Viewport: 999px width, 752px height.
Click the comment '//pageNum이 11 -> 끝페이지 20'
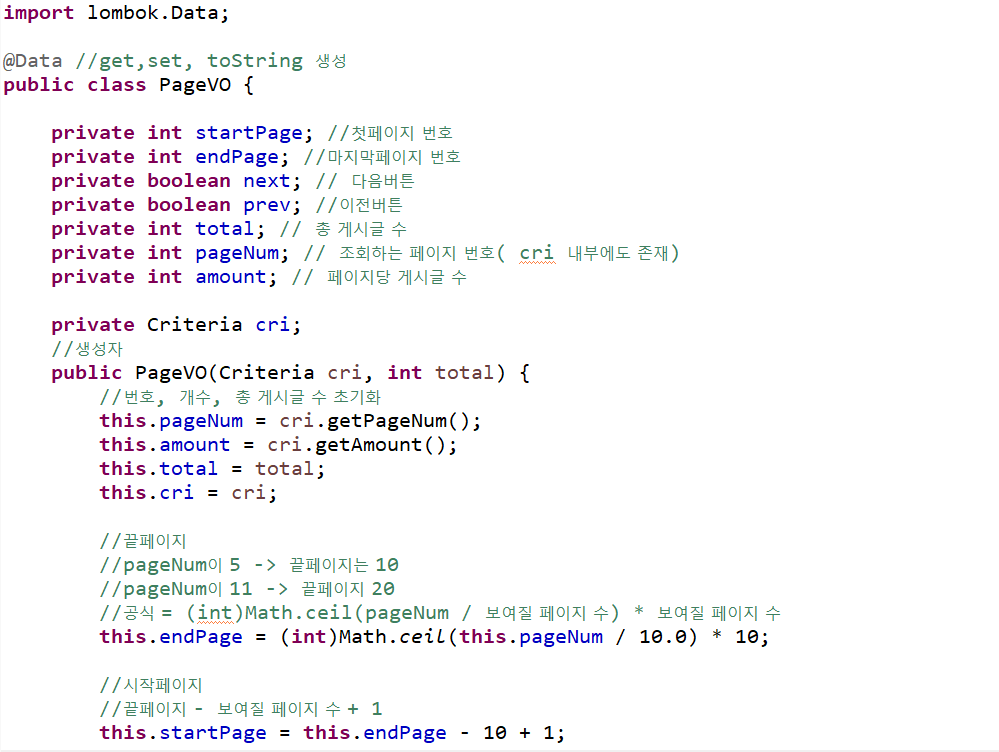pyautogui.click(x=247, y=589)
